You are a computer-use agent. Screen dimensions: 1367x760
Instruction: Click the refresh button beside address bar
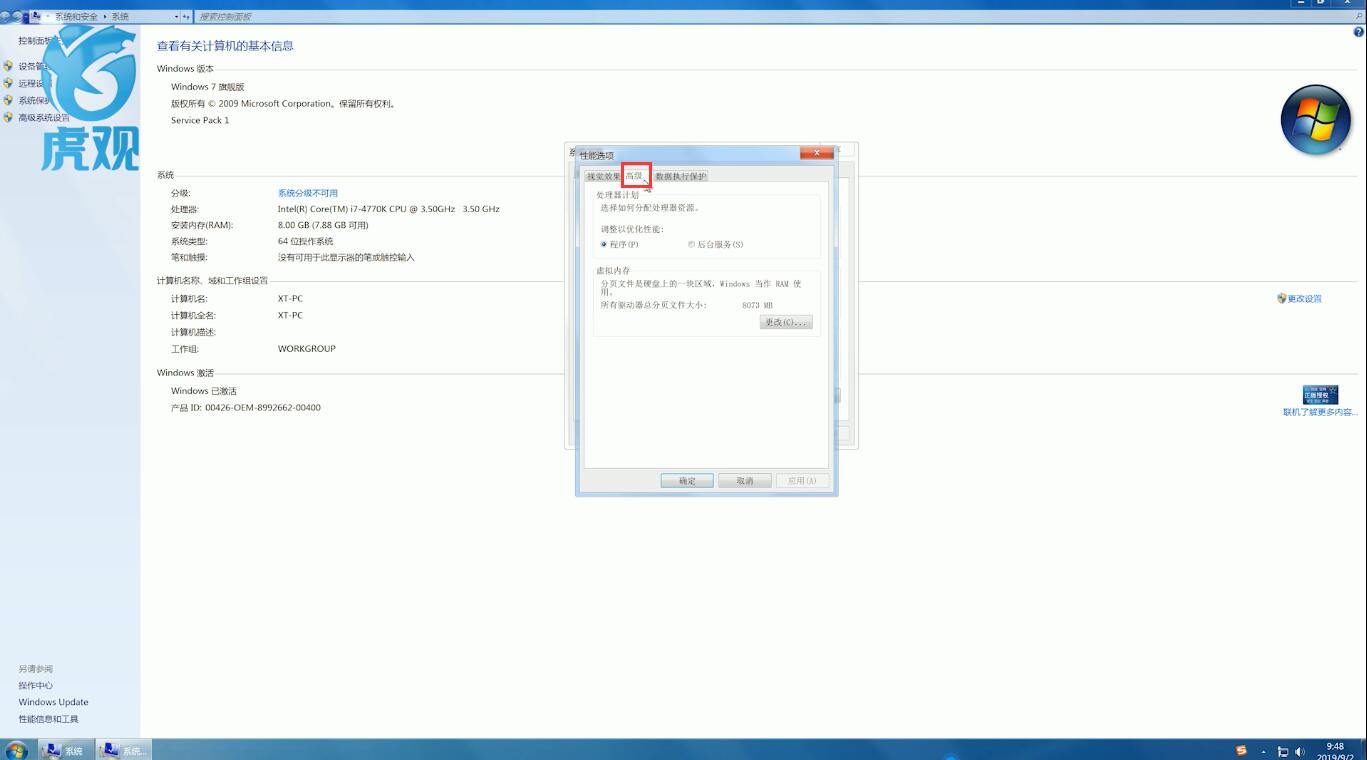click(186, 17)
